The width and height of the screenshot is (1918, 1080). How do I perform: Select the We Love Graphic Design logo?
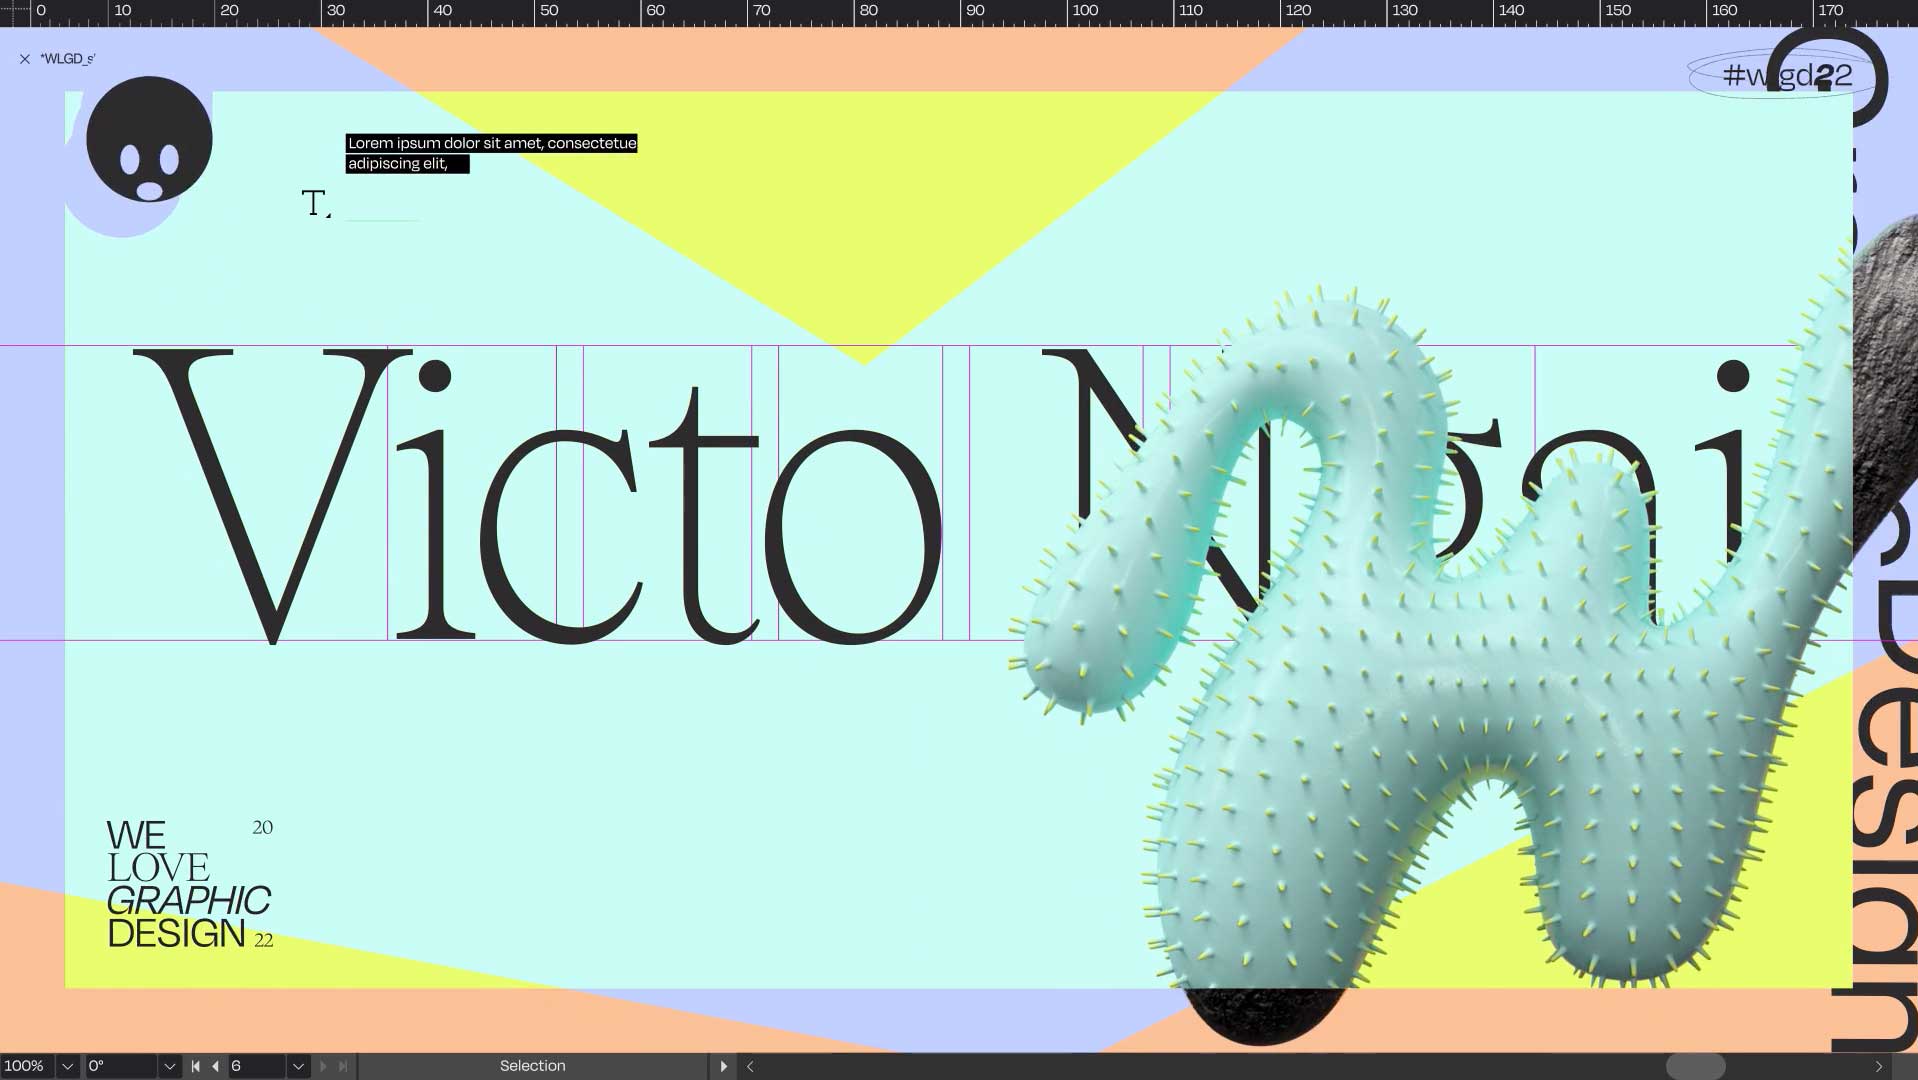tap(189, 884)
